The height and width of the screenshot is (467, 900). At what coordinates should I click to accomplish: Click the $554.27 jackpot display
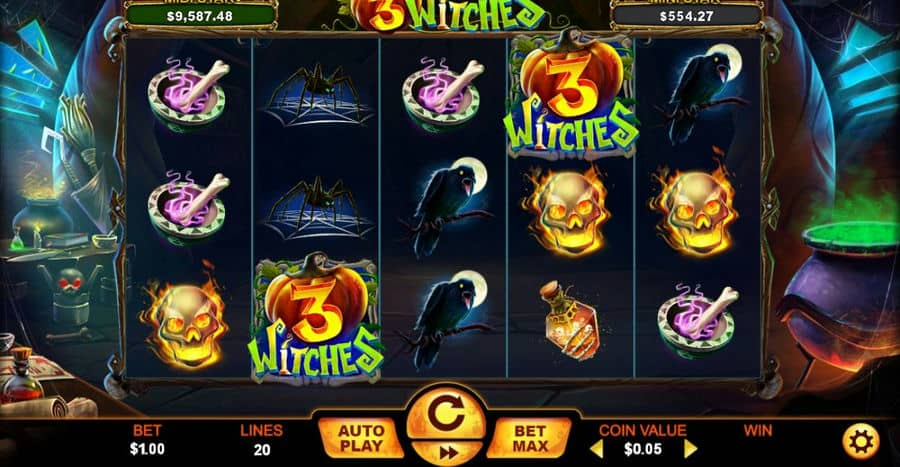686,16
